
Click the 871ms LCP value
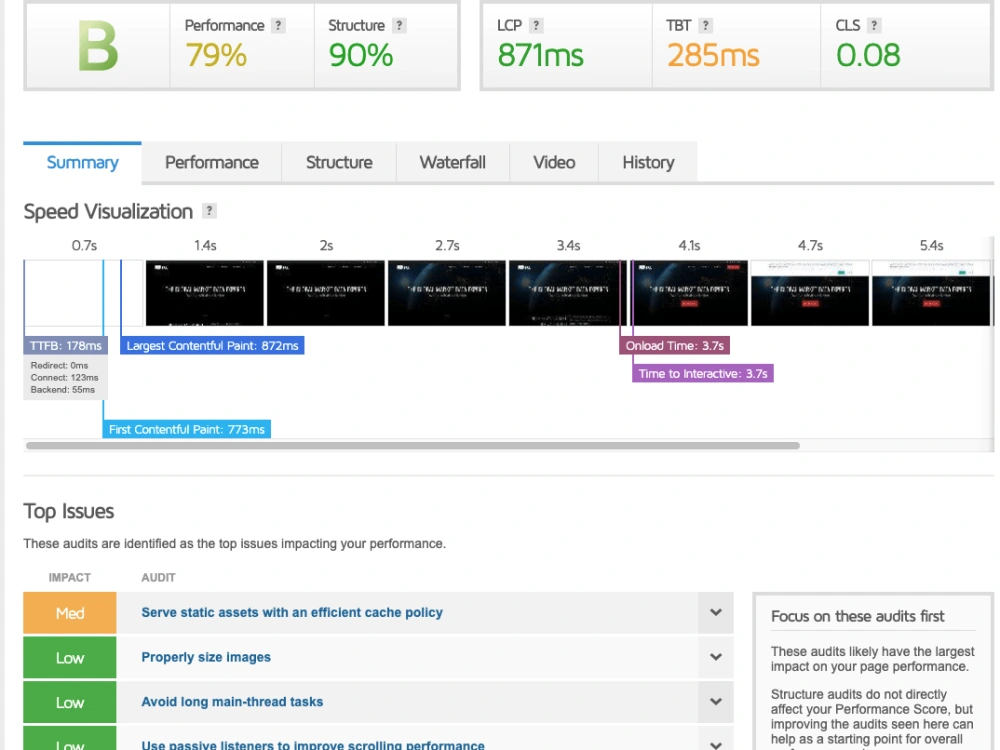pos(540,55)
